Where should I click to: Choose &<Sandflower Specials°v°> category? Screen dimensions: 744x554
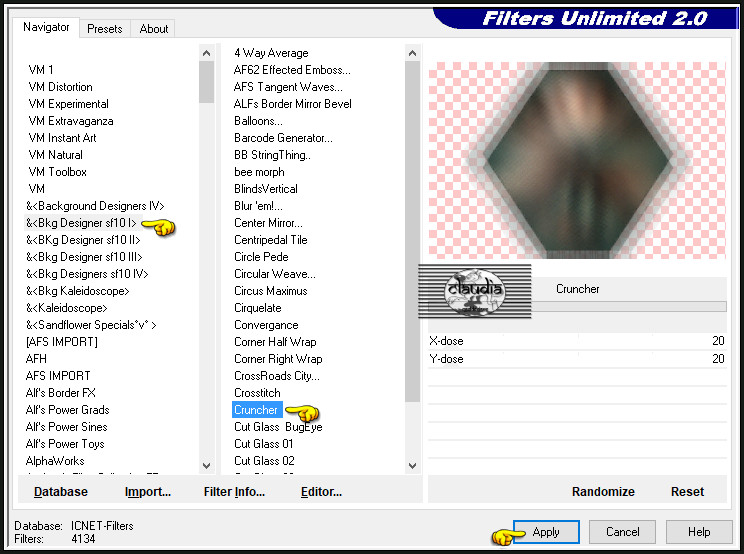click(x=91, y=325)
